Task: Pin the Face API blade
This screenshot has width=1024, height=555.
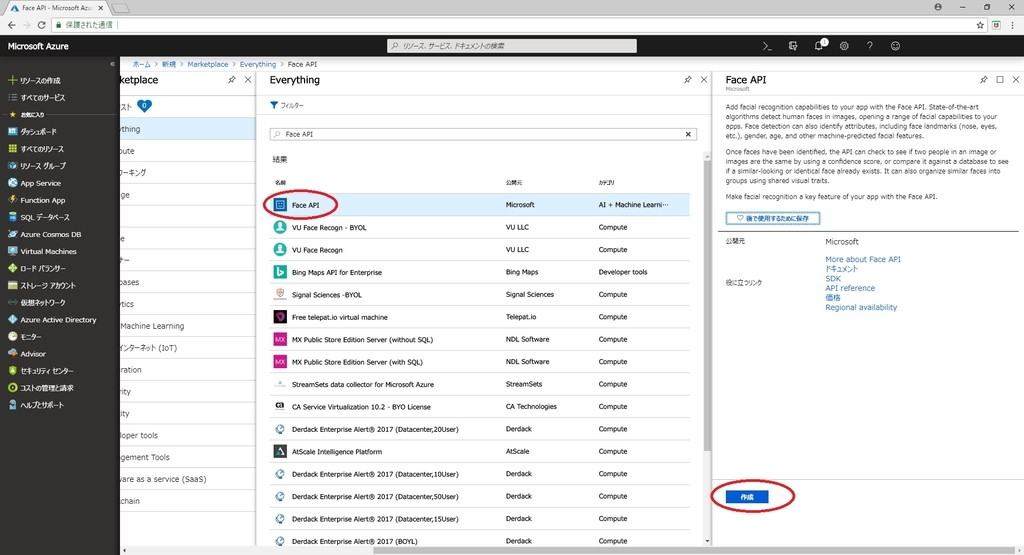Action: coord(984,80)
